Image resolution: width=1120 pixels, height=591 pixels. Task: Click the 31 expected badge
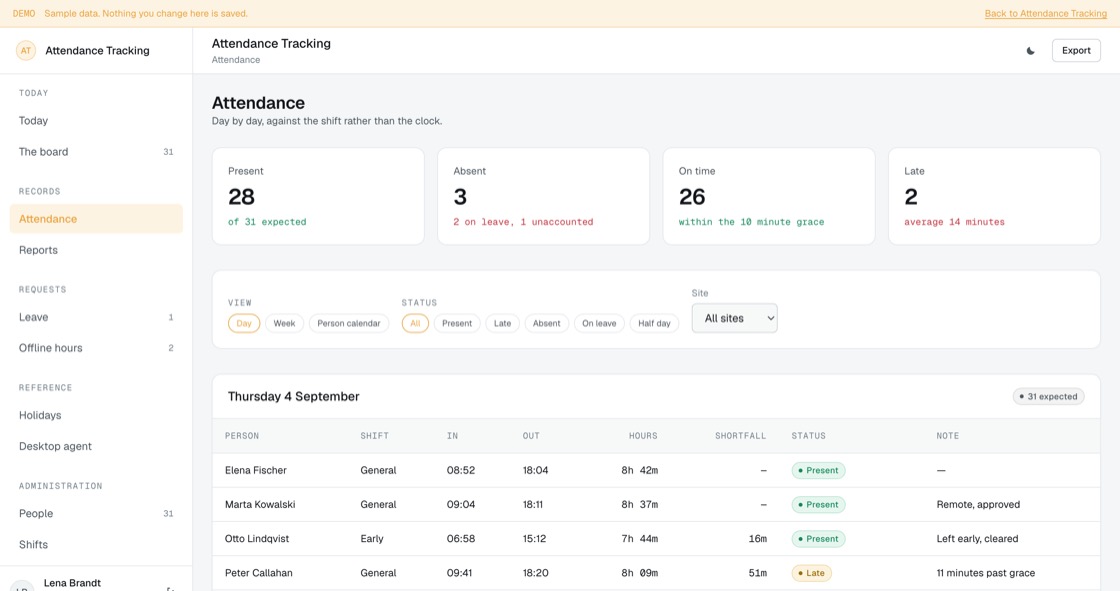[1048, 397]
